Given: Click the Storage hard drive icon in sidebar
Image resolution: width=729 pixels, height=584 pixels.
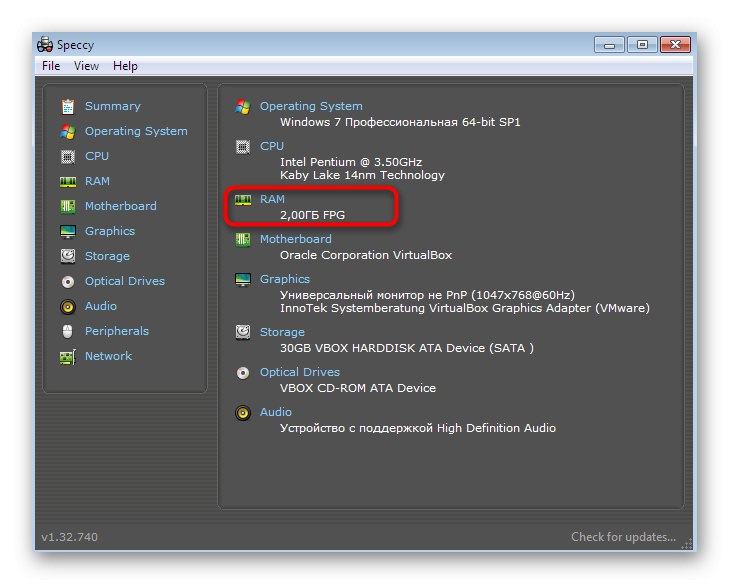Looking at the screenshot, I should (68, 256).
